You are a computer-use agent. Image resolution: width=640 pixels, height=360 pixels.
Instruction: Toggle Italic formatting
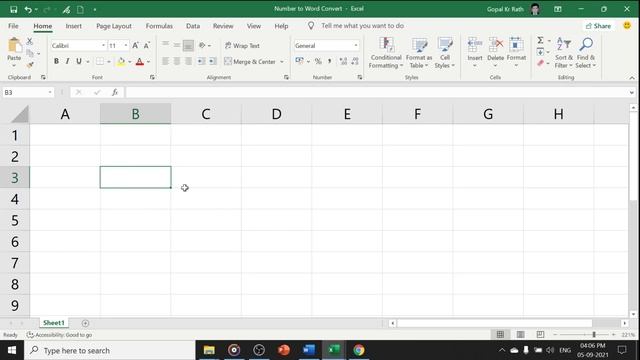tap(67, 61)
